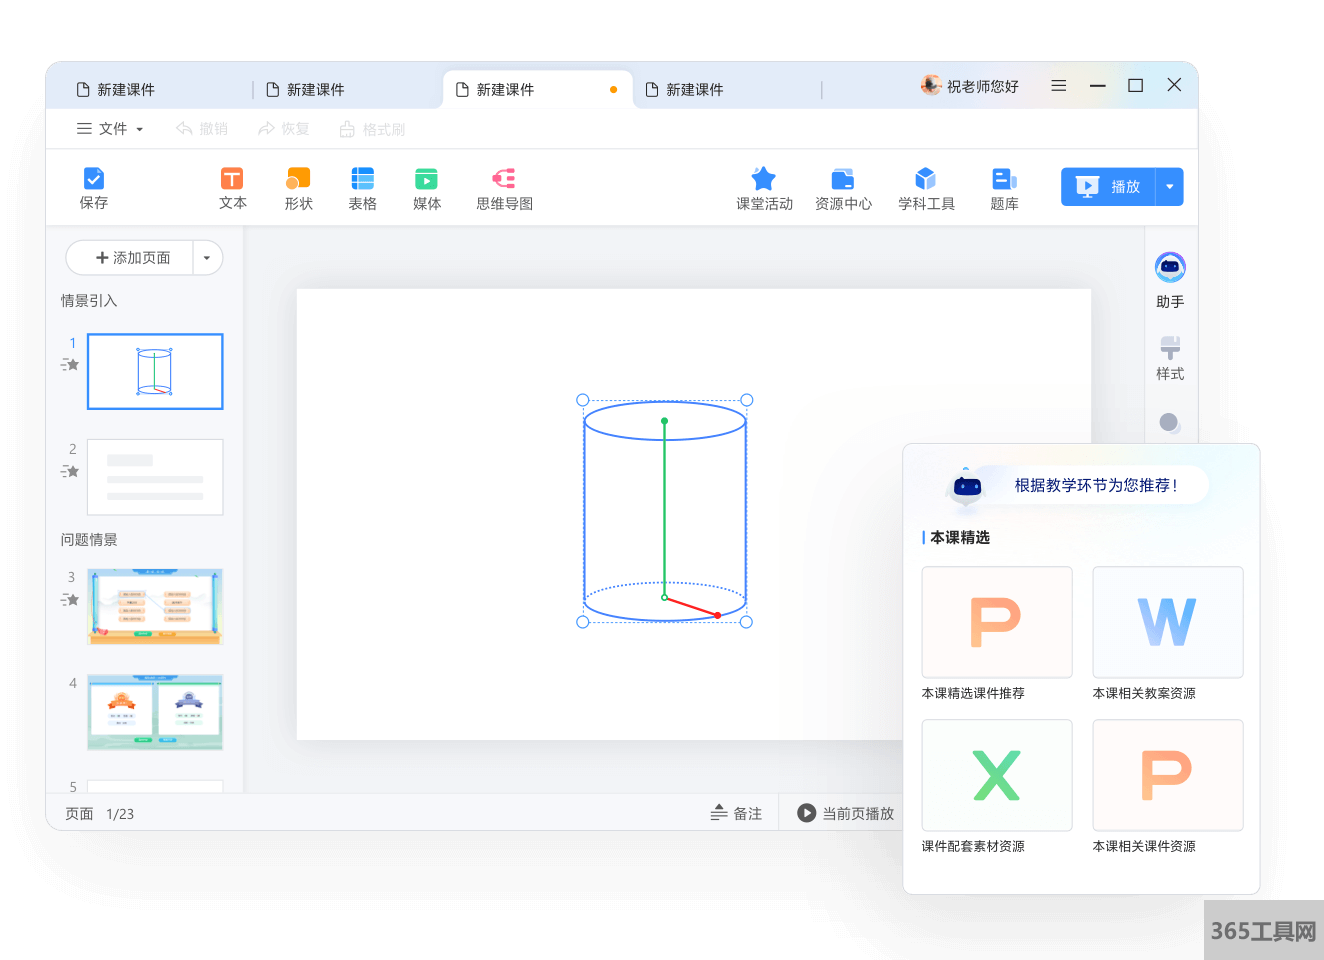Expand the Play button dropdown arrow

[x=1169, y=187]
